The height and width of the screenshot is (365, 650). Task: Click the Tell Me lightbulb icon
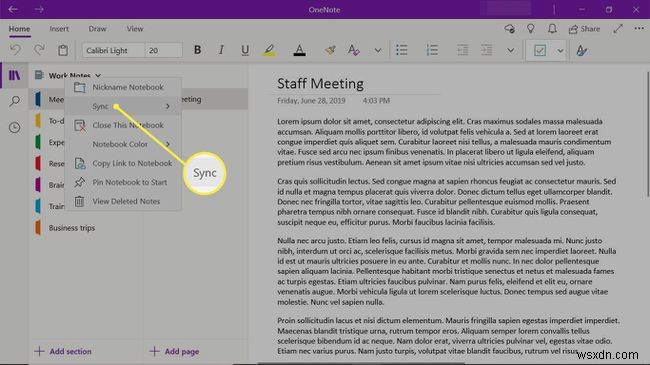[x=531, y=29]
